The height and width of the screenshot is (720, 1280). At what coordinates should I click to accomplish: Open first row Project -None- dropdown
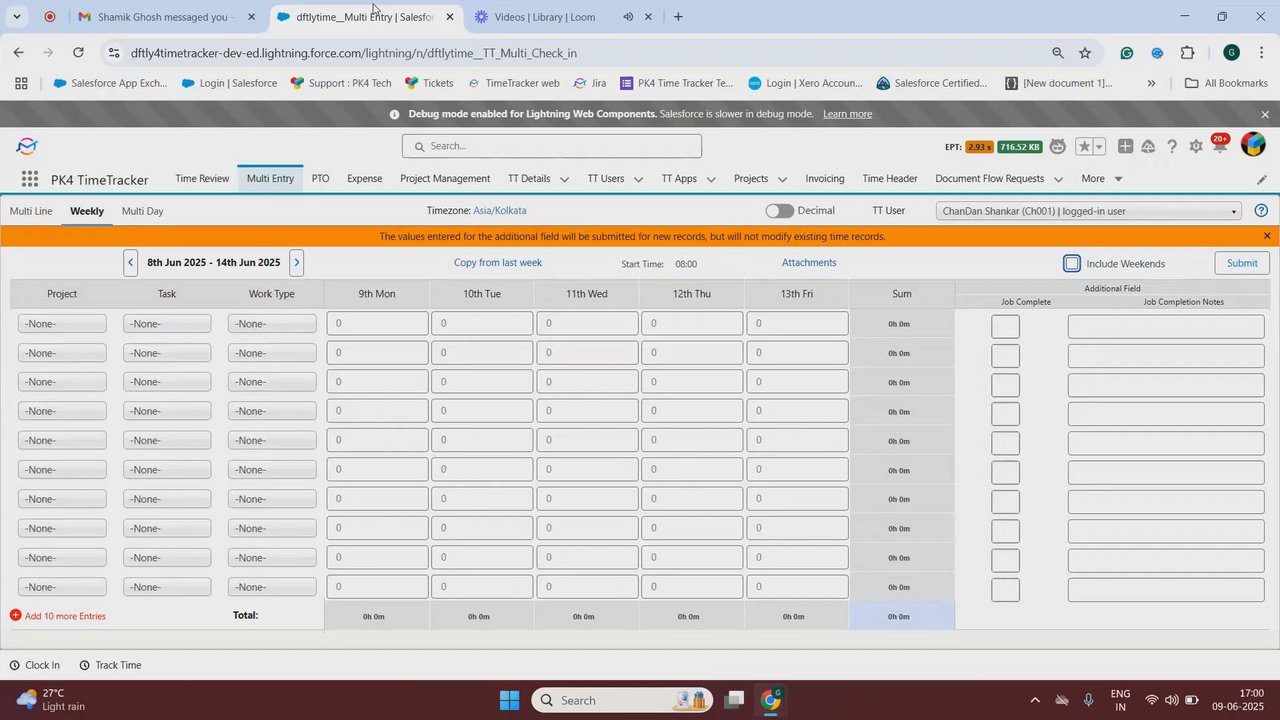tap(62, 324)
